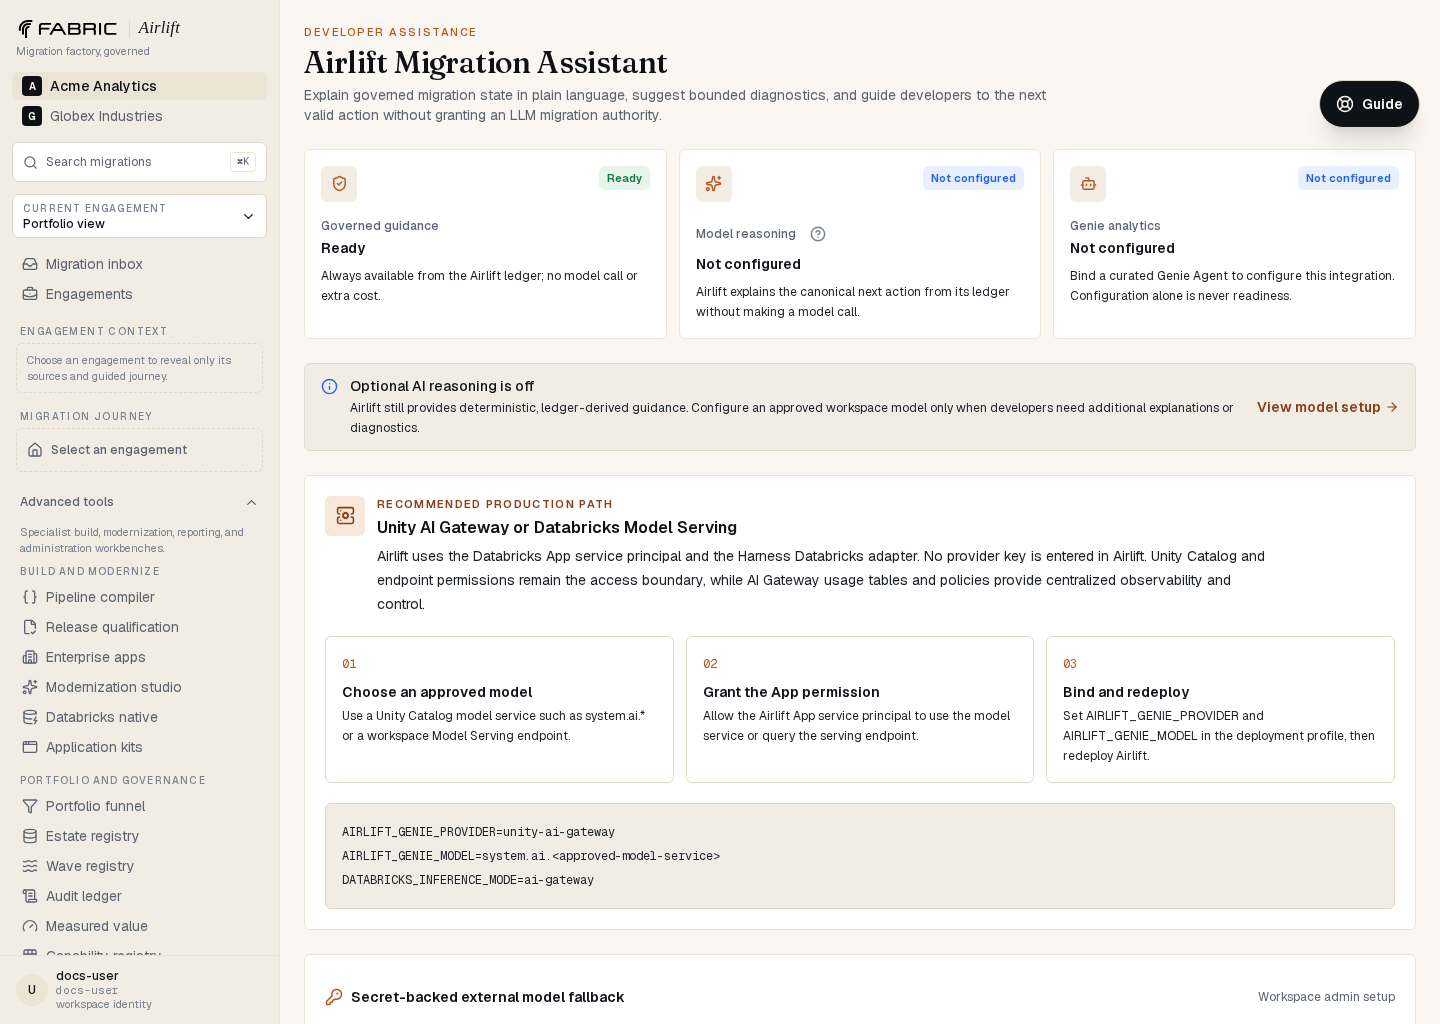Click the Databricks native icon
Screen dimensions: 1440x1024
(30, 717)
